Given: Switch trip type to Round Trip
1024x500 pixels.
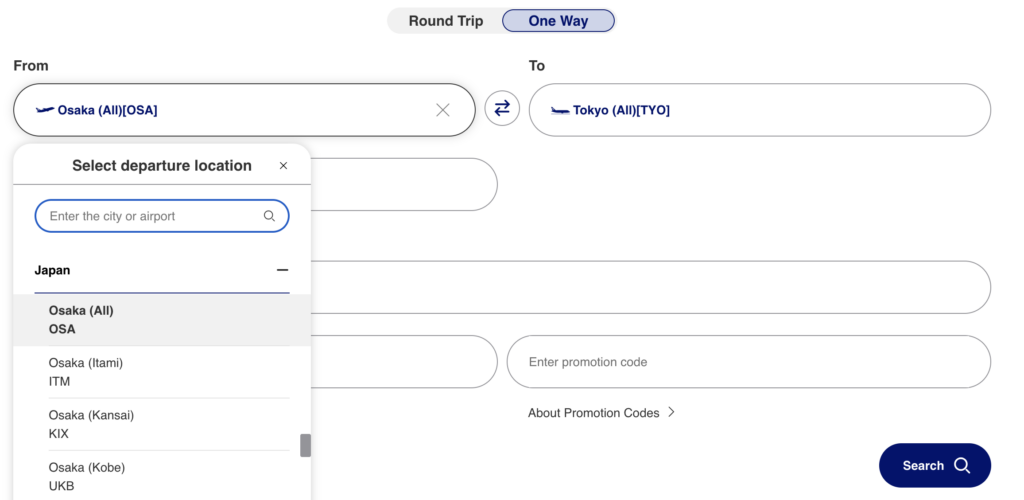Looking at the screenshot, I should (x=445, y=21).
